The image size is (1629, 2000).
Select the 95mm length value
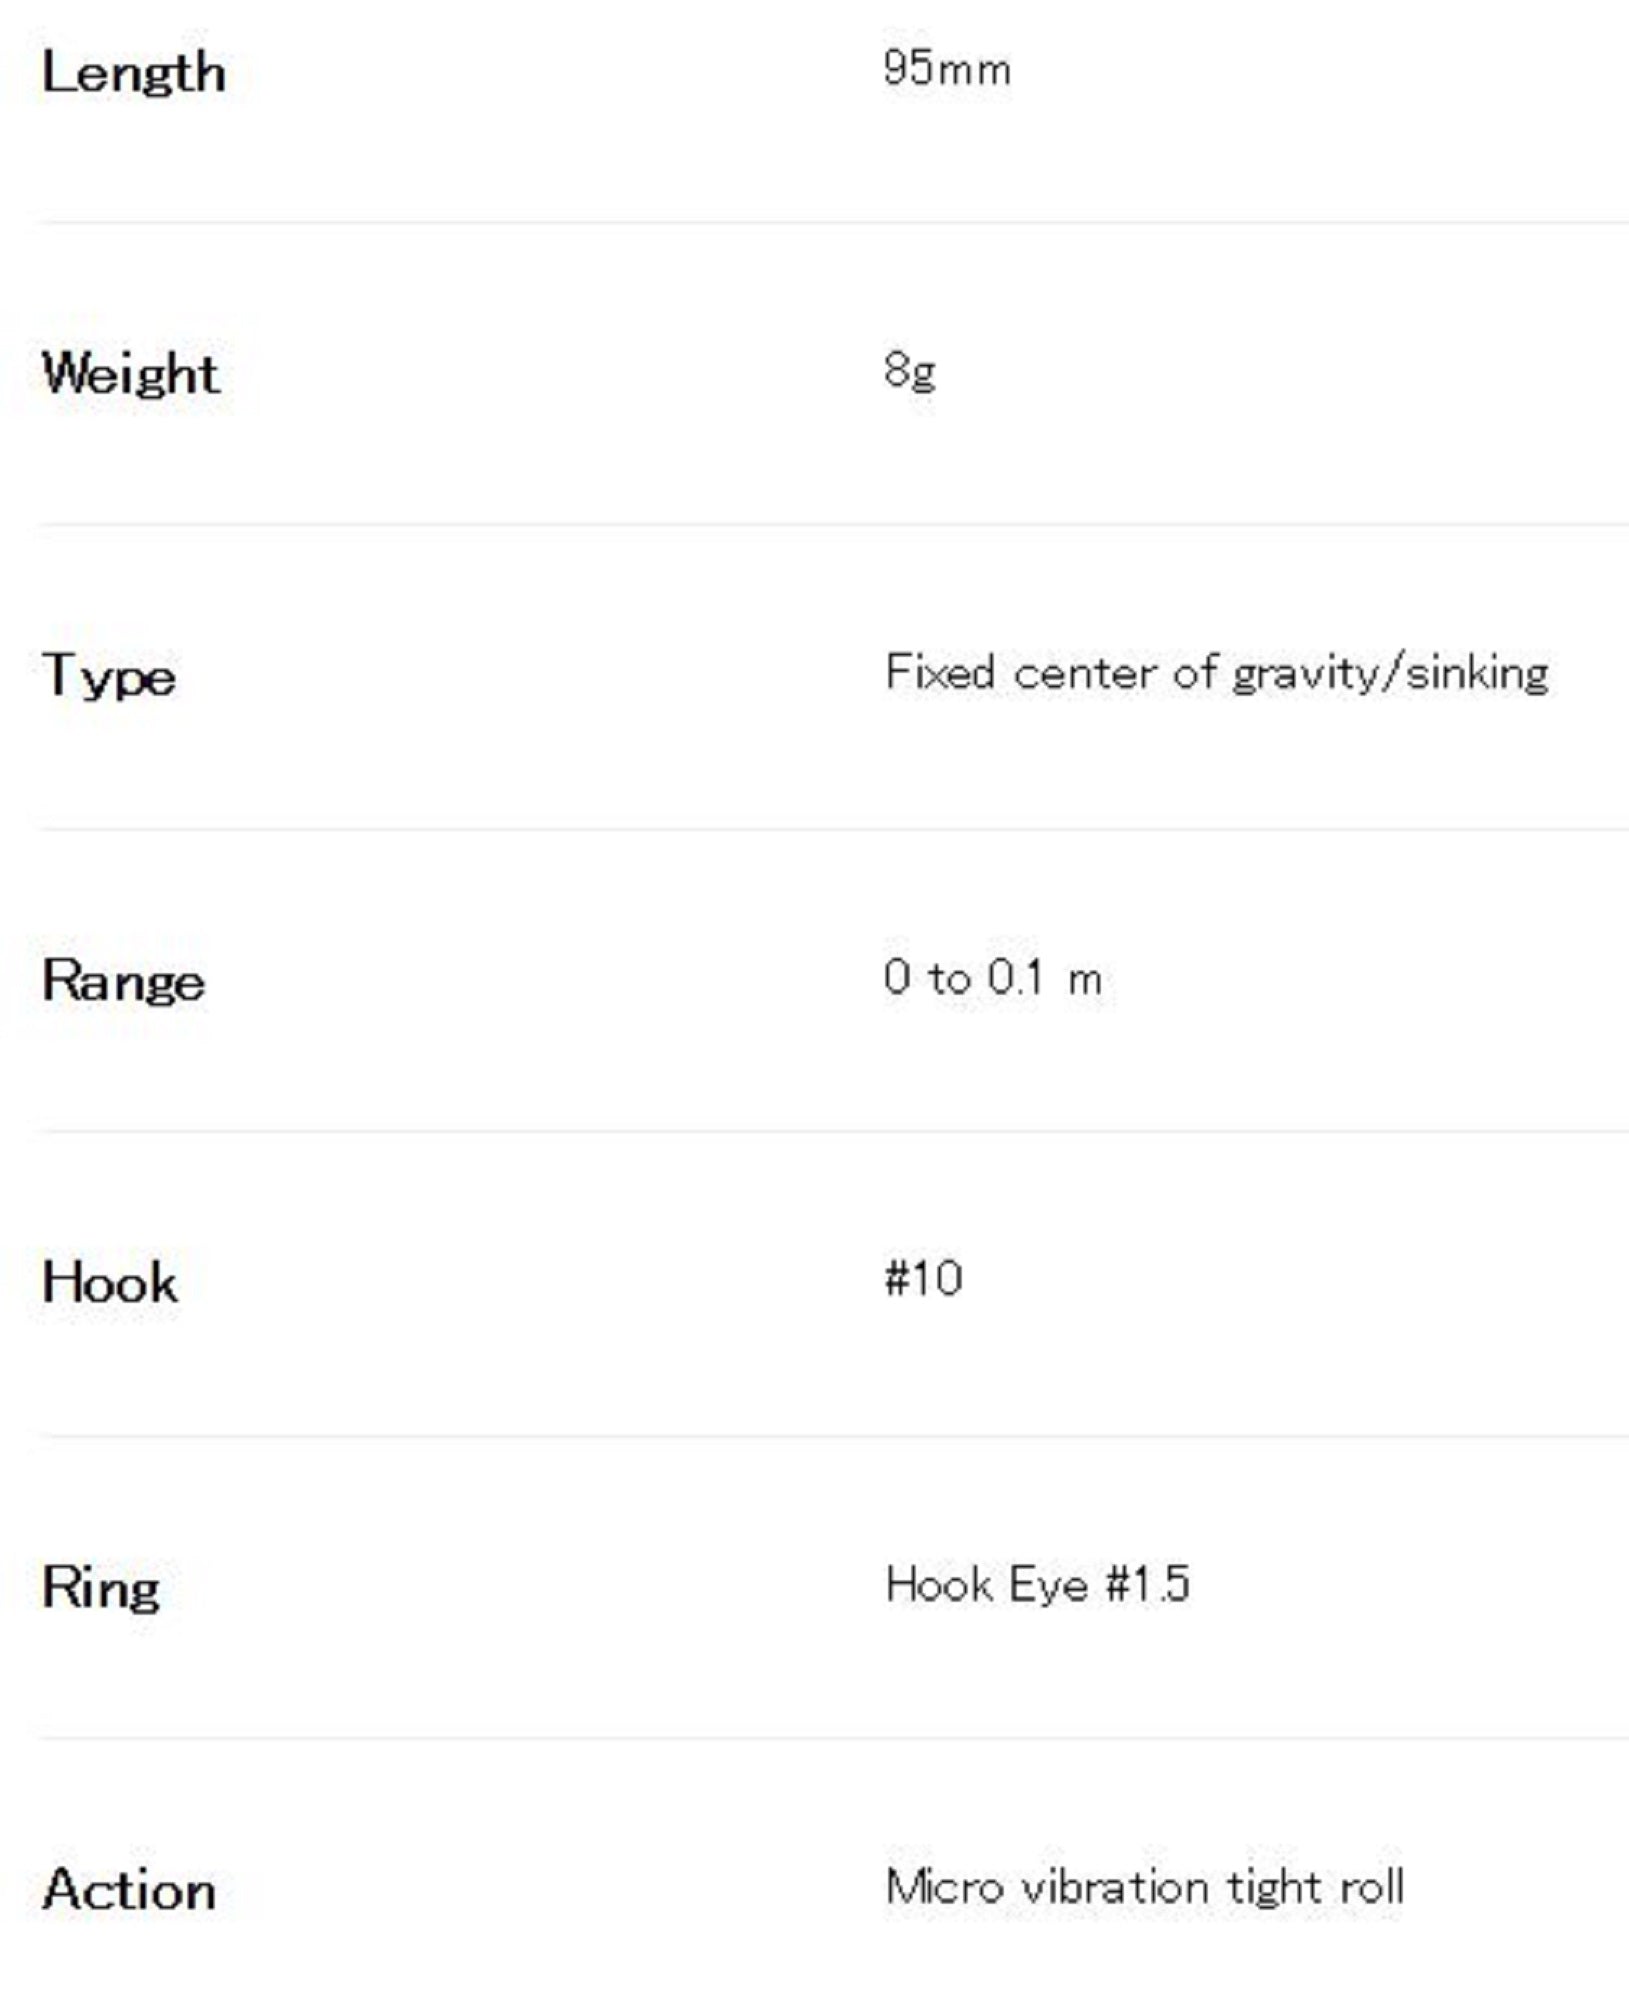point(947,70)
